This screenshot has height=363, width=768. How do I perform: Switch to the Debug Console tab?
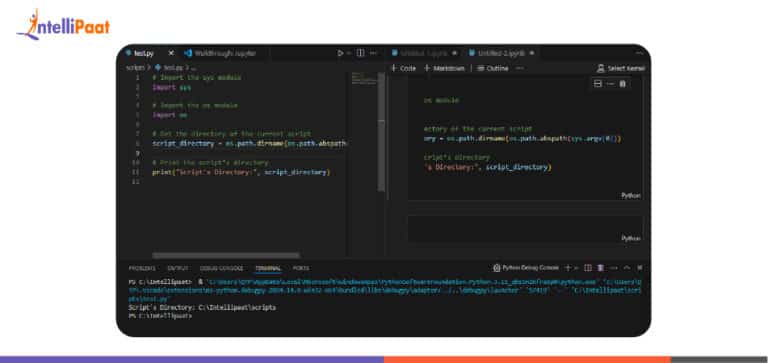coord(221,268)
